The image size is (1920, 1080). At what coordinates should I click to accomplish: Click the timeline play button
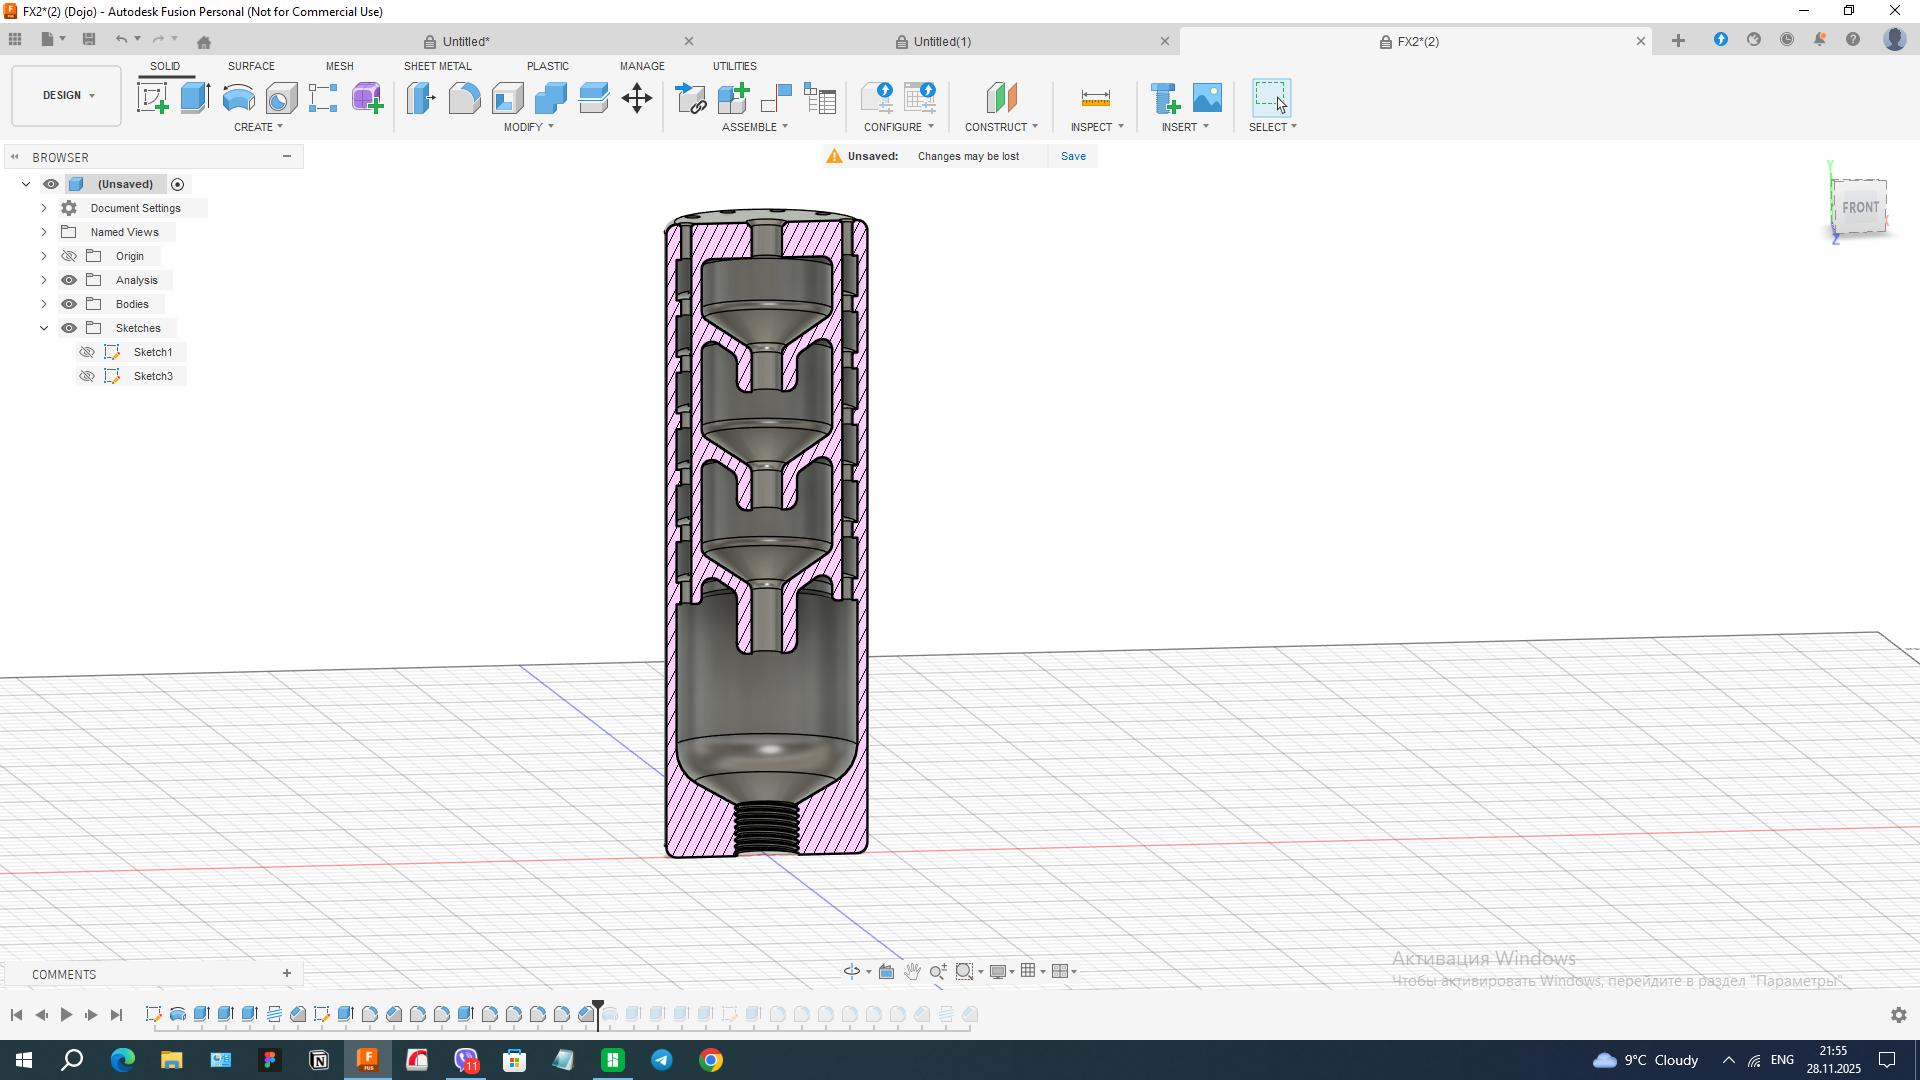66,1015
